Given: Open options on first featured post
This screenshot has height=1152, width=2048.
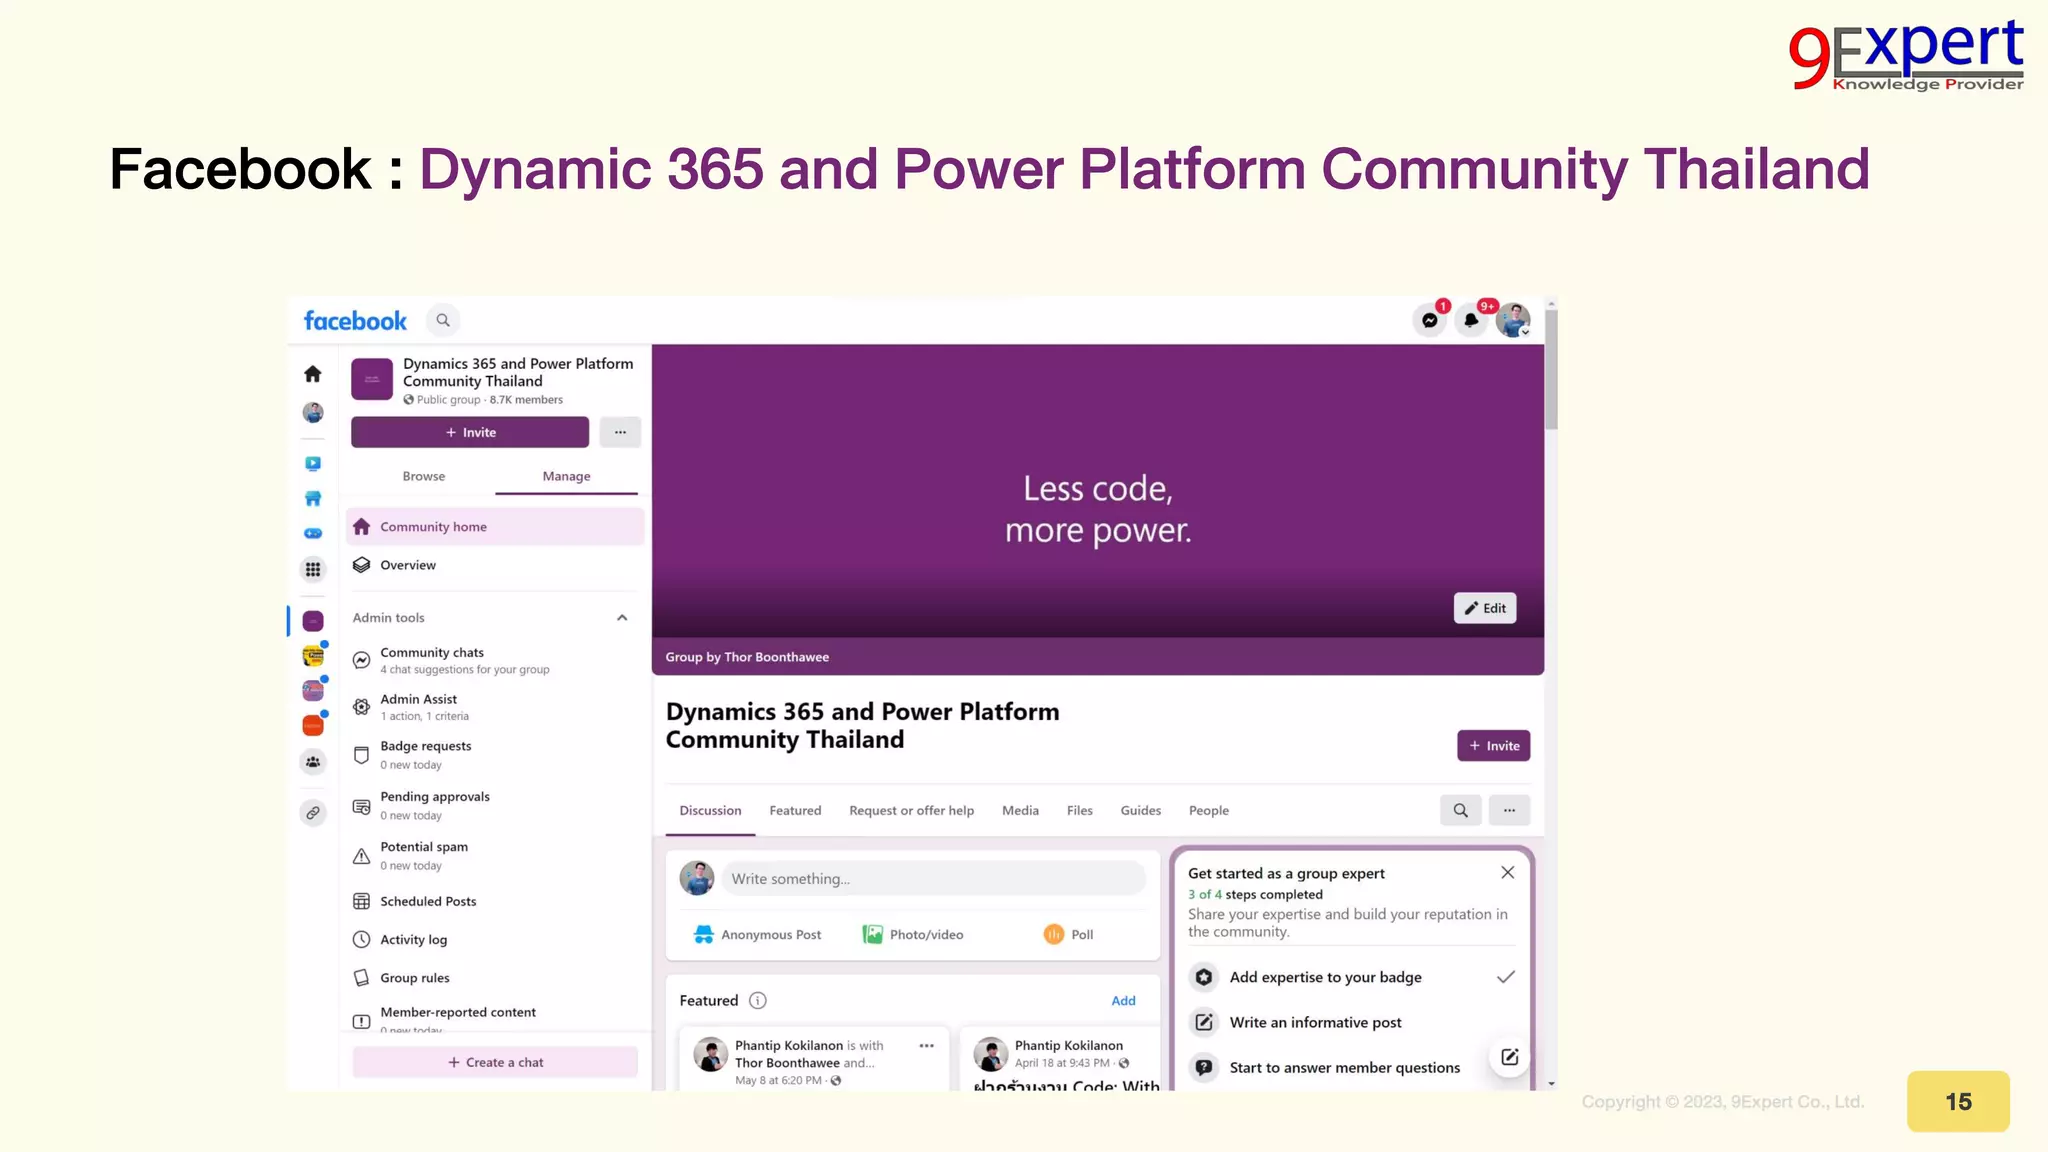Looking at the screenshot, I should point(926,1046).
